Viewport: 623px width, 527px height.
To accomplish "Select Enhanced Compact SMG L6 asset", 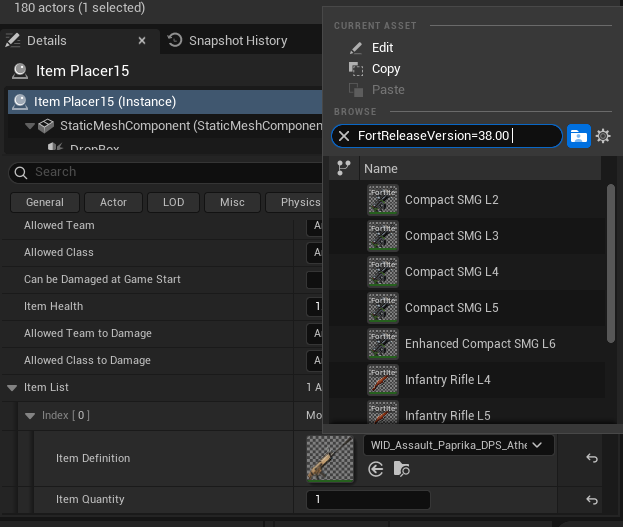I will click(467, 344).
